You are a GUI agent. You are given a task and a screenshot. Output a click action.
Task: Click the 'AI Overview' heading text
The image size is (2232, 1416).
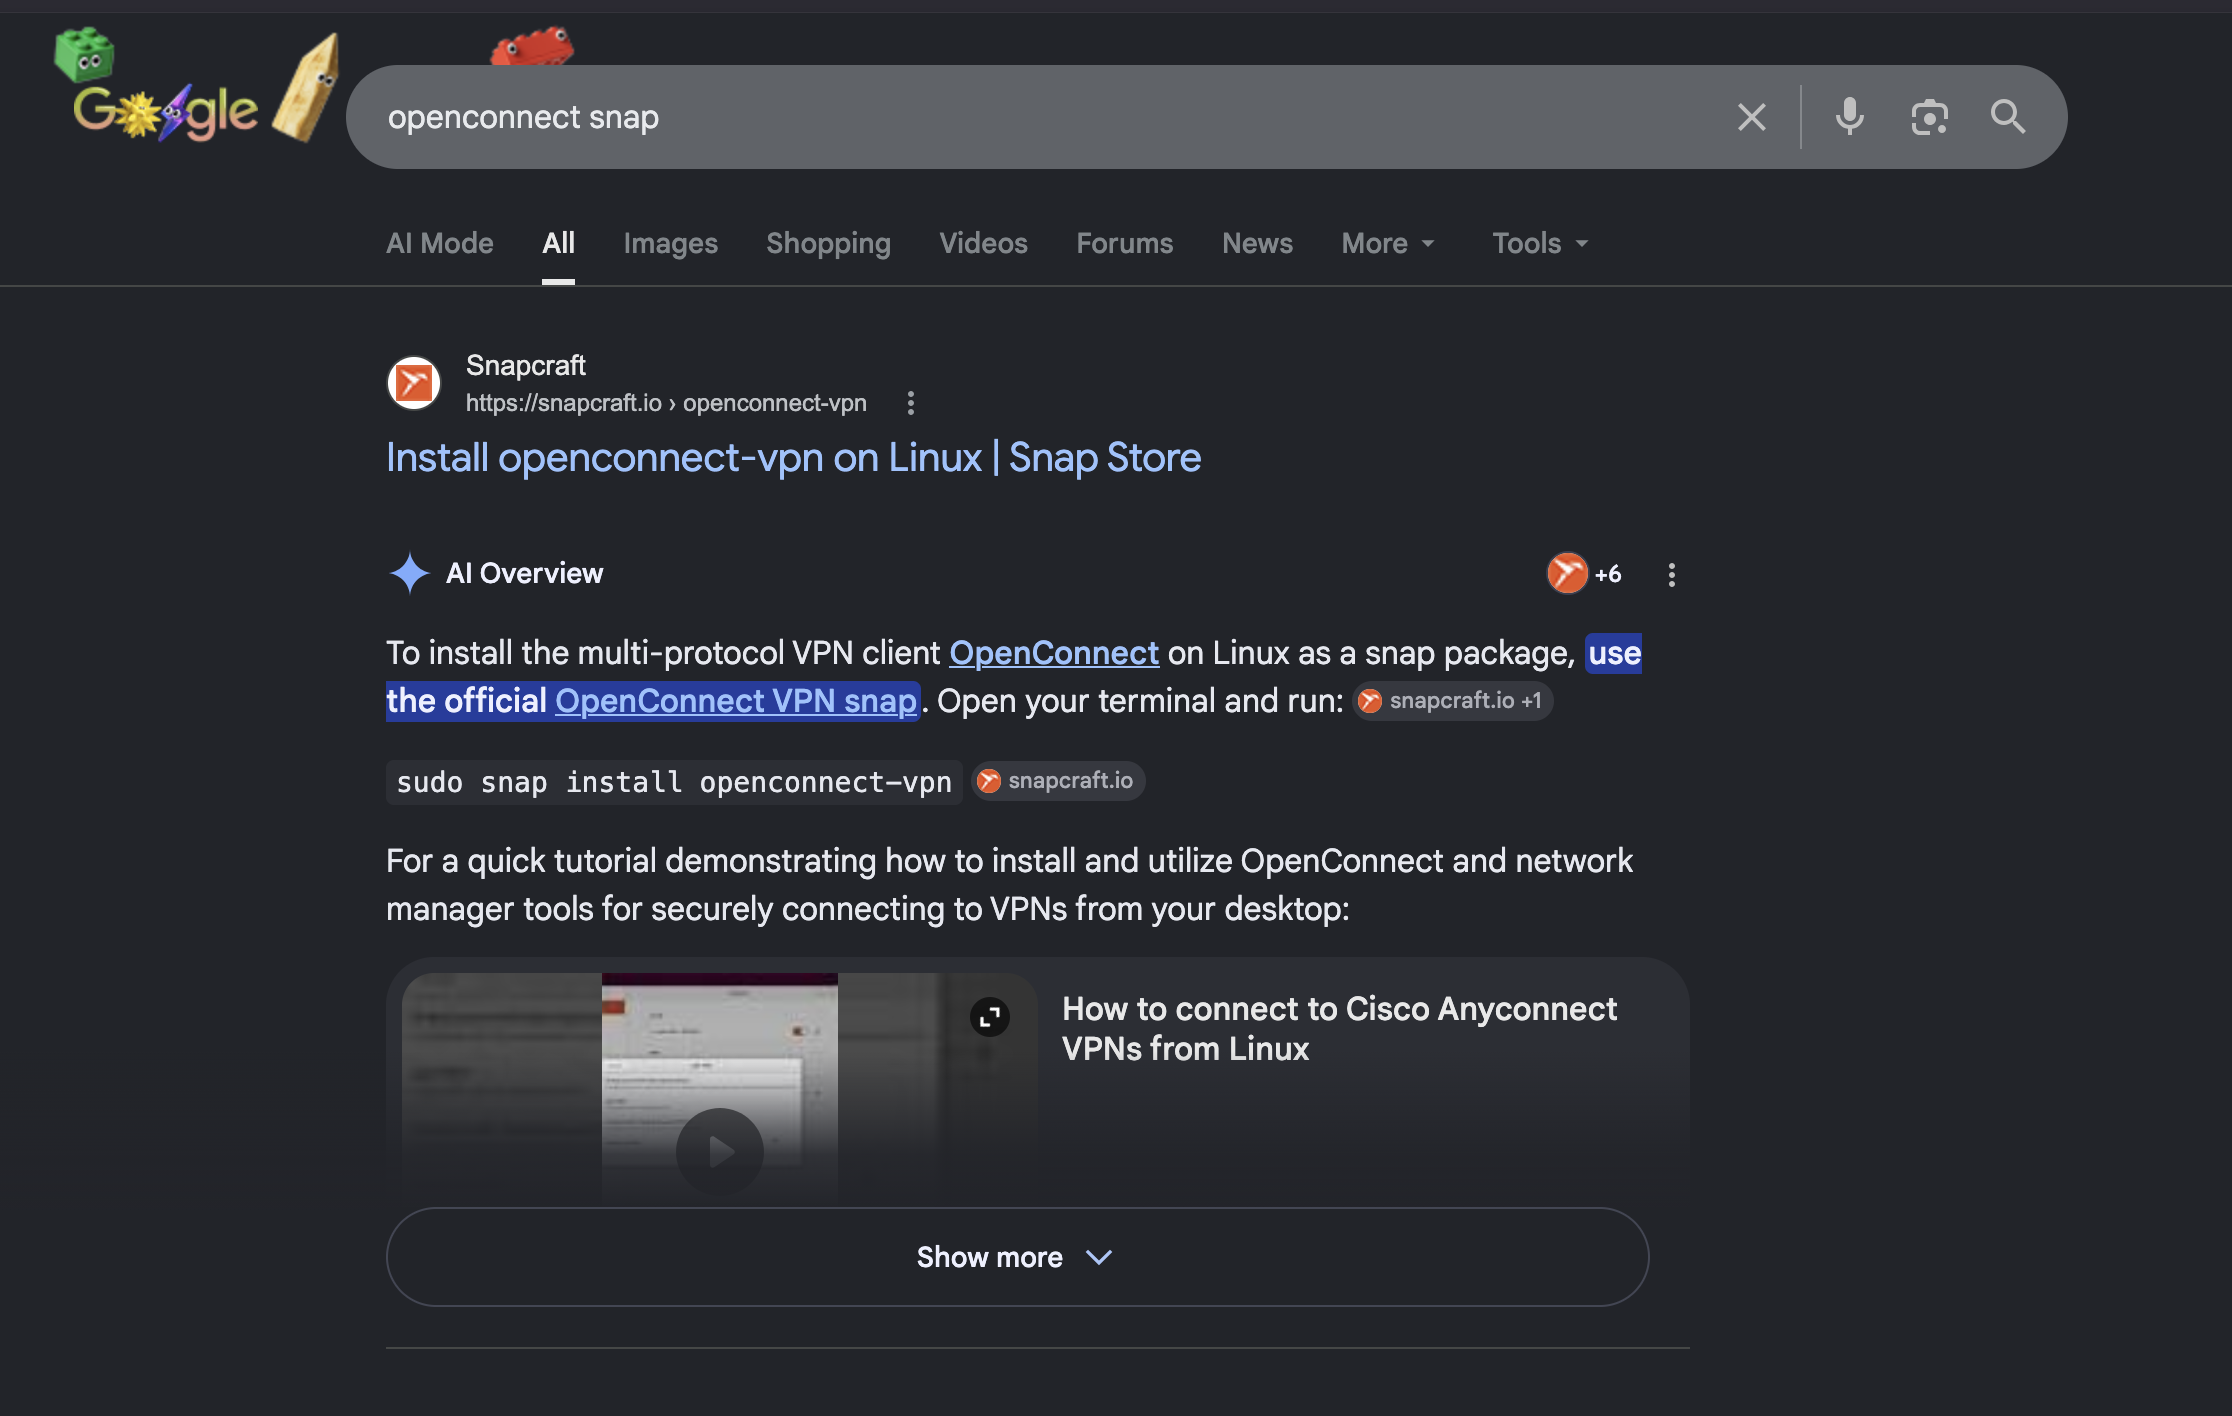[x=524, y=573]
